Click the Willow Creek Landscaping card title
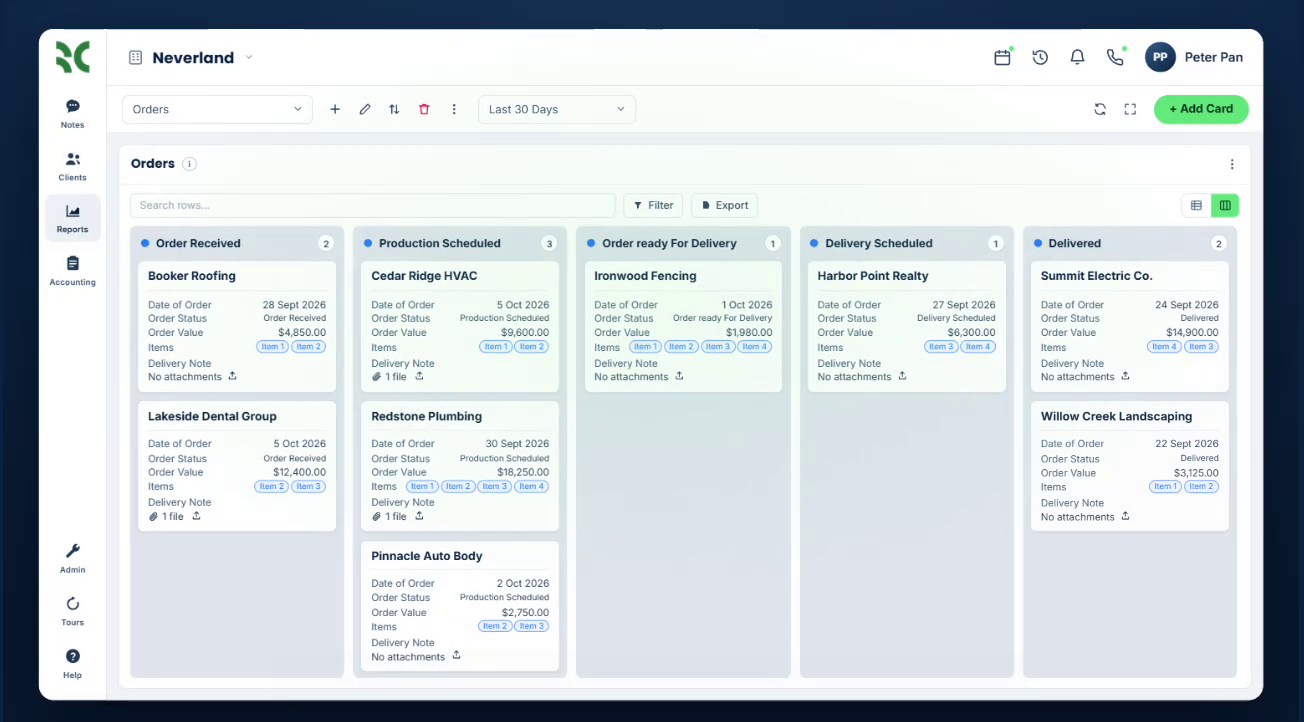 click(1116, 416)
